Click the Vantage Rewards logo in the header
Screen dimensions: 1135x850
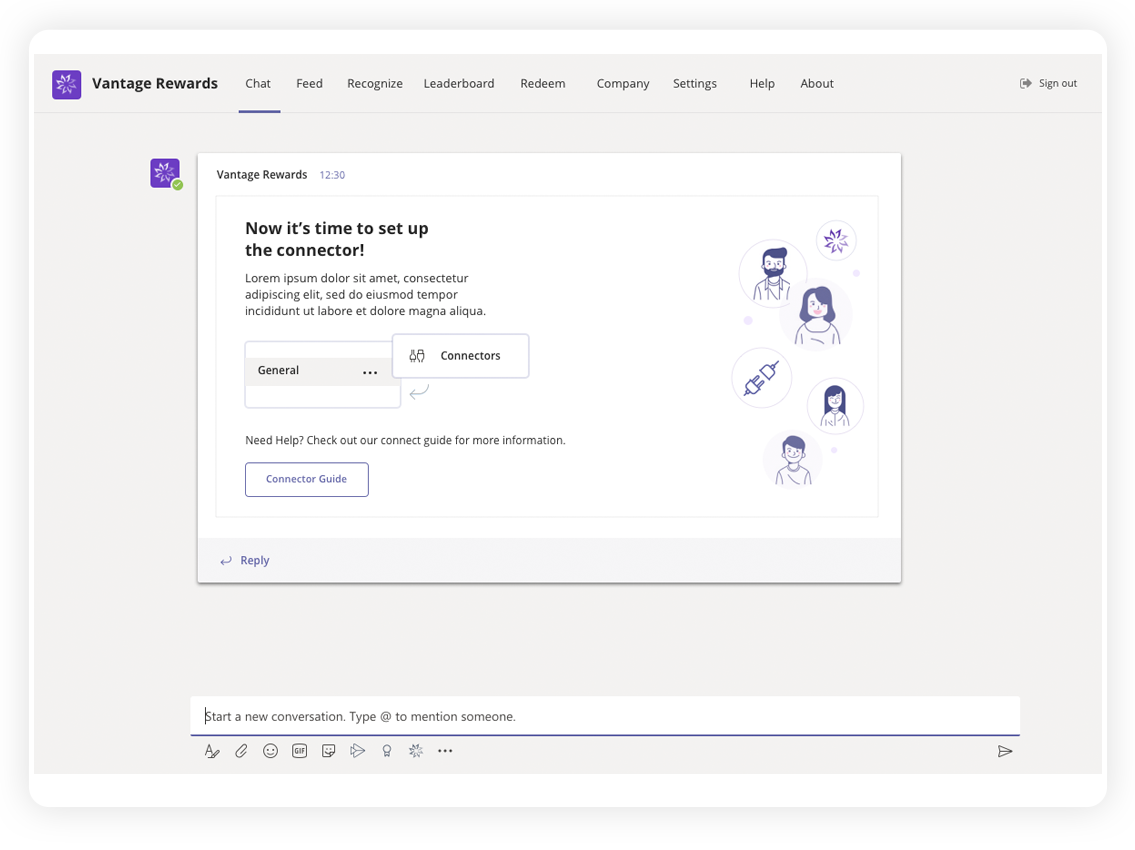(x=67, y=84)
